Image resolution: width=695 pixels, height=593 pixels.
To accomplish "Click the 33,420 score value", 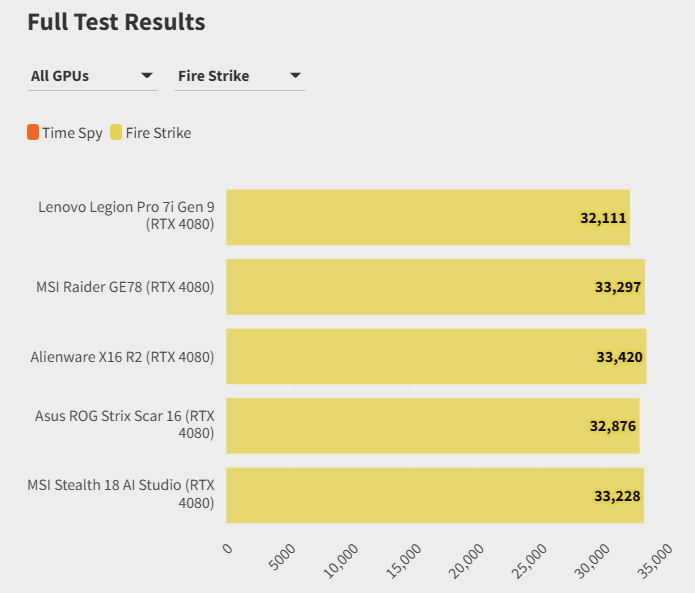I will click(x=619, y=357).
